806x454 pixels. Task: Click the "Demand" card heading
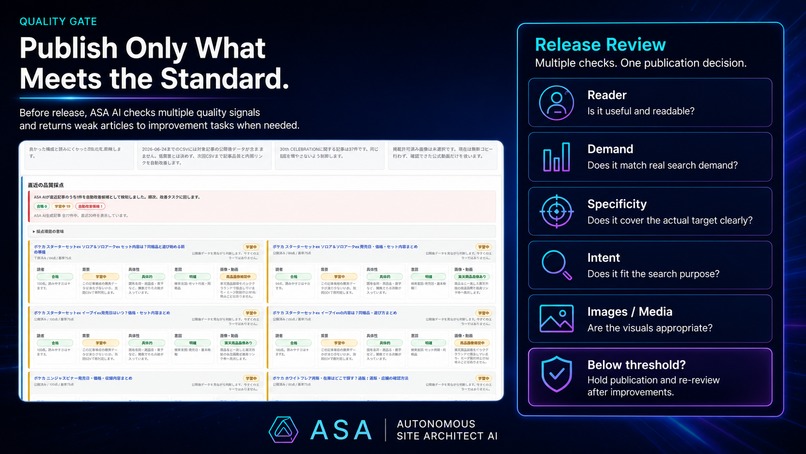point(610,149)
